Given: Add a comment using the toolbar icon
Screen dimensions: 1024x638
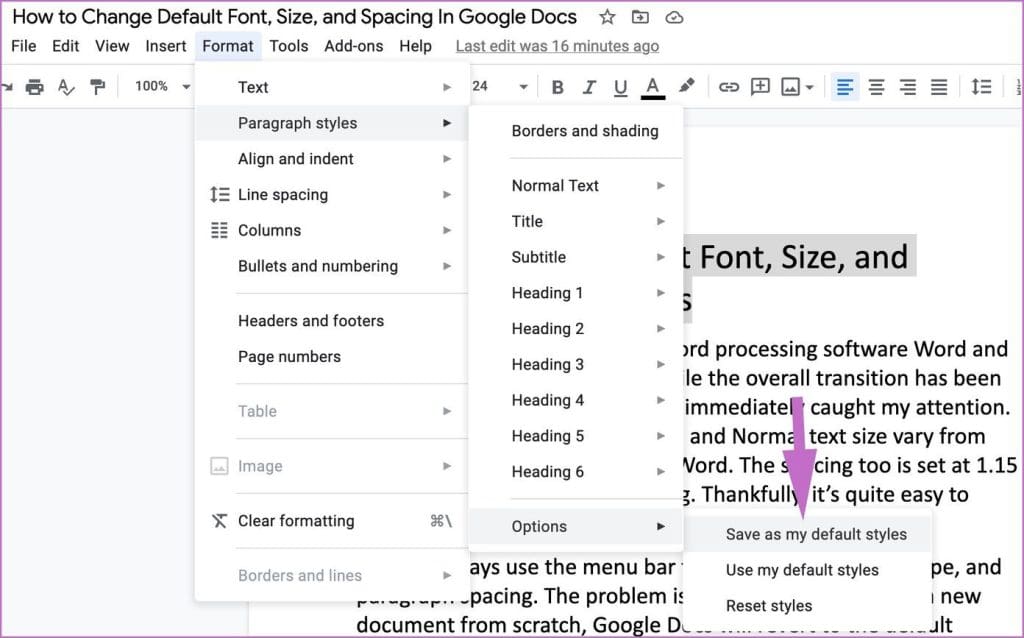Looking at the screenshot, I should tap(760, 87).
